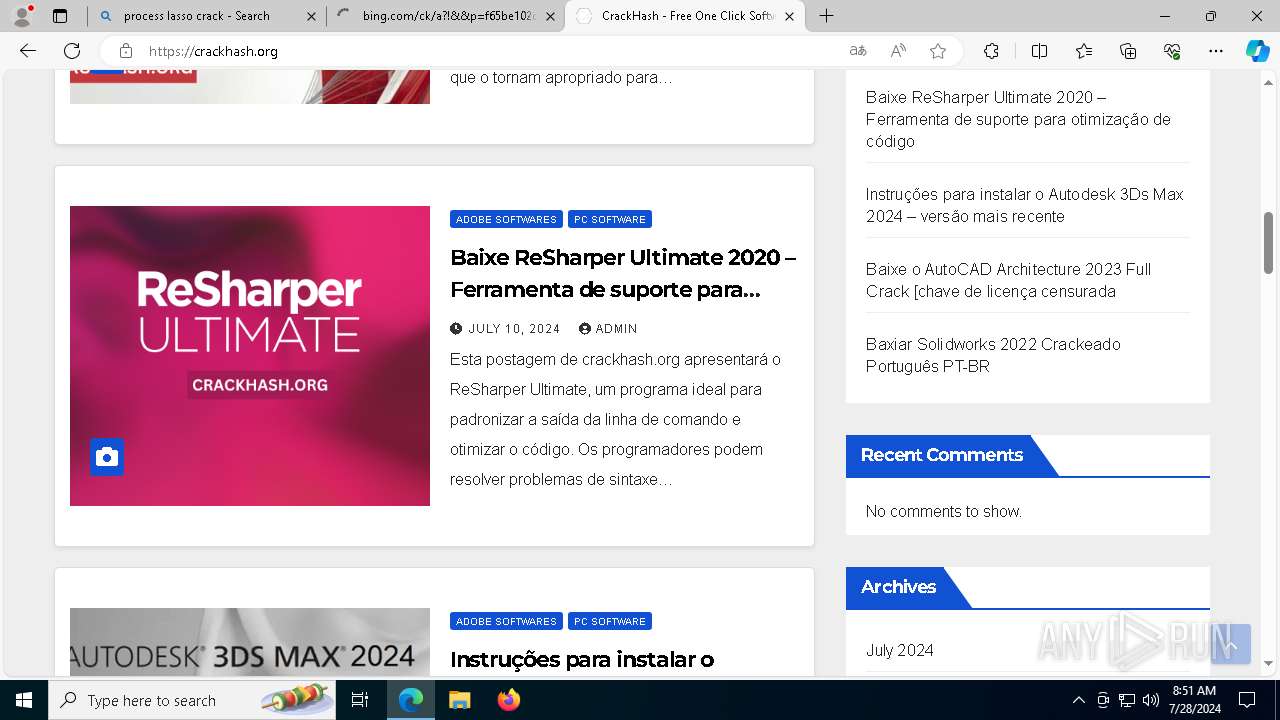Click the camera icon on ReSharper image
Viewport: 1280px width, 720px height.
tap(107, 457)
